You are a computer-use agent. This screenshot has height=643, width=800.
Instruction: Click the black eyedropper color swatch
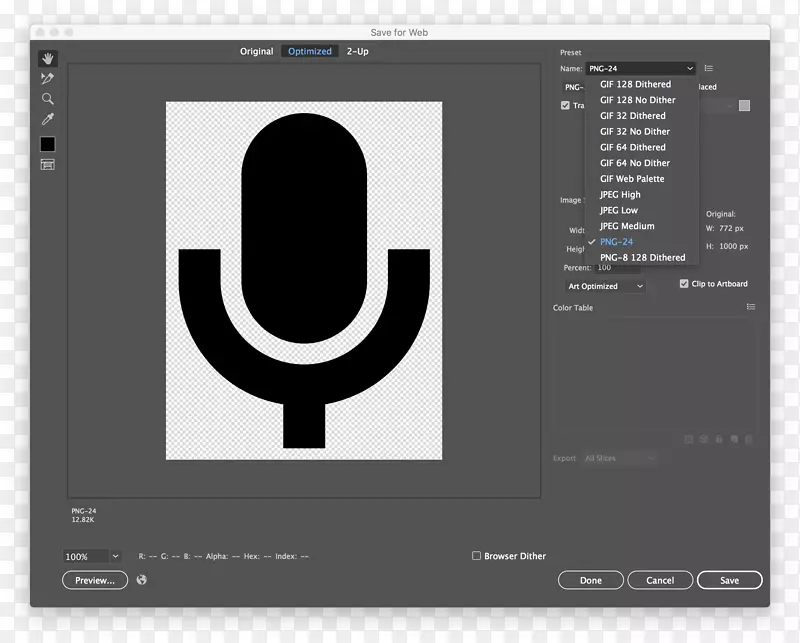click(47, 144)
